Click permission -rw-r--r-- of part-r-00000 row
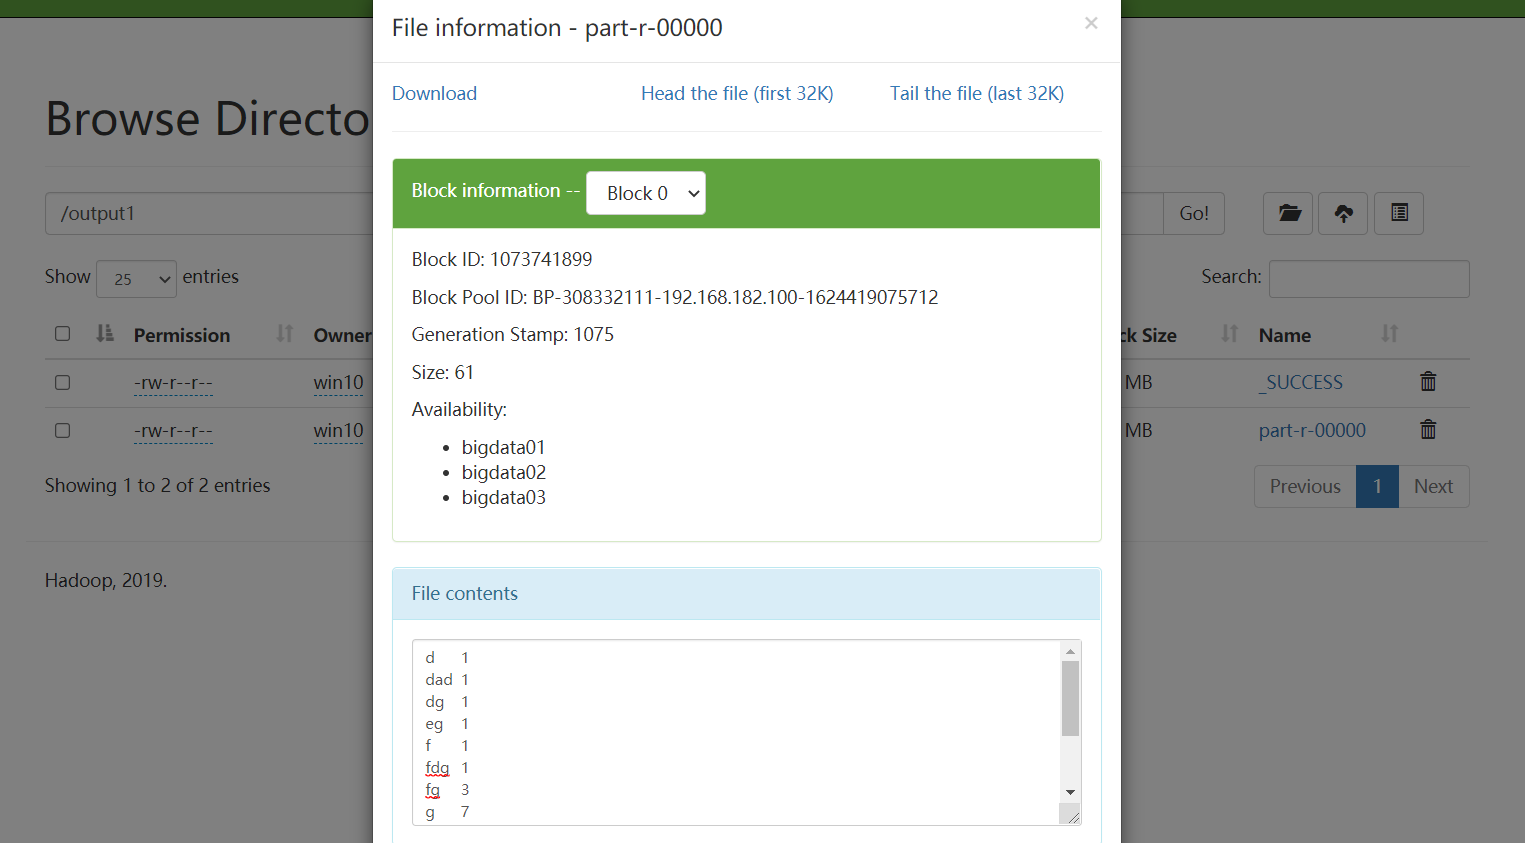The width and height of the screenshot is (1525, 843). click(x=173, y=431)
